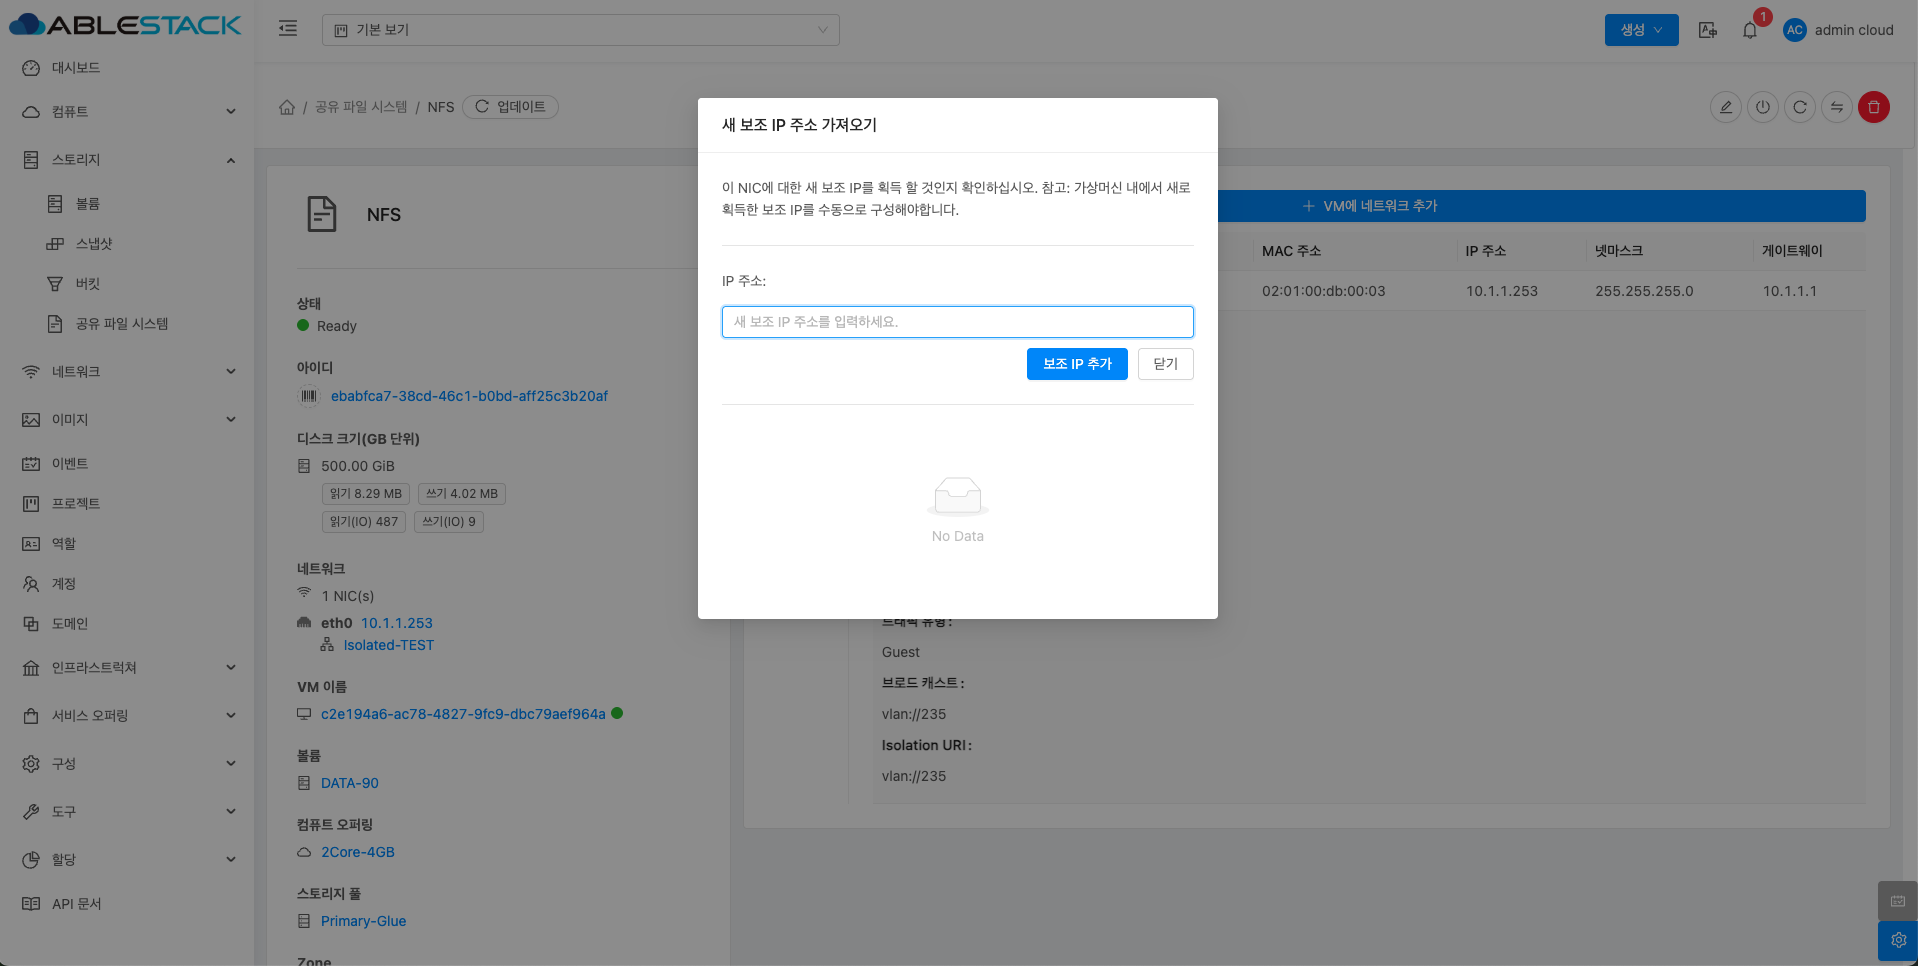The image size is (1918, 966).
Task: Click the admin cloud user name
Action: [1854, 30]
